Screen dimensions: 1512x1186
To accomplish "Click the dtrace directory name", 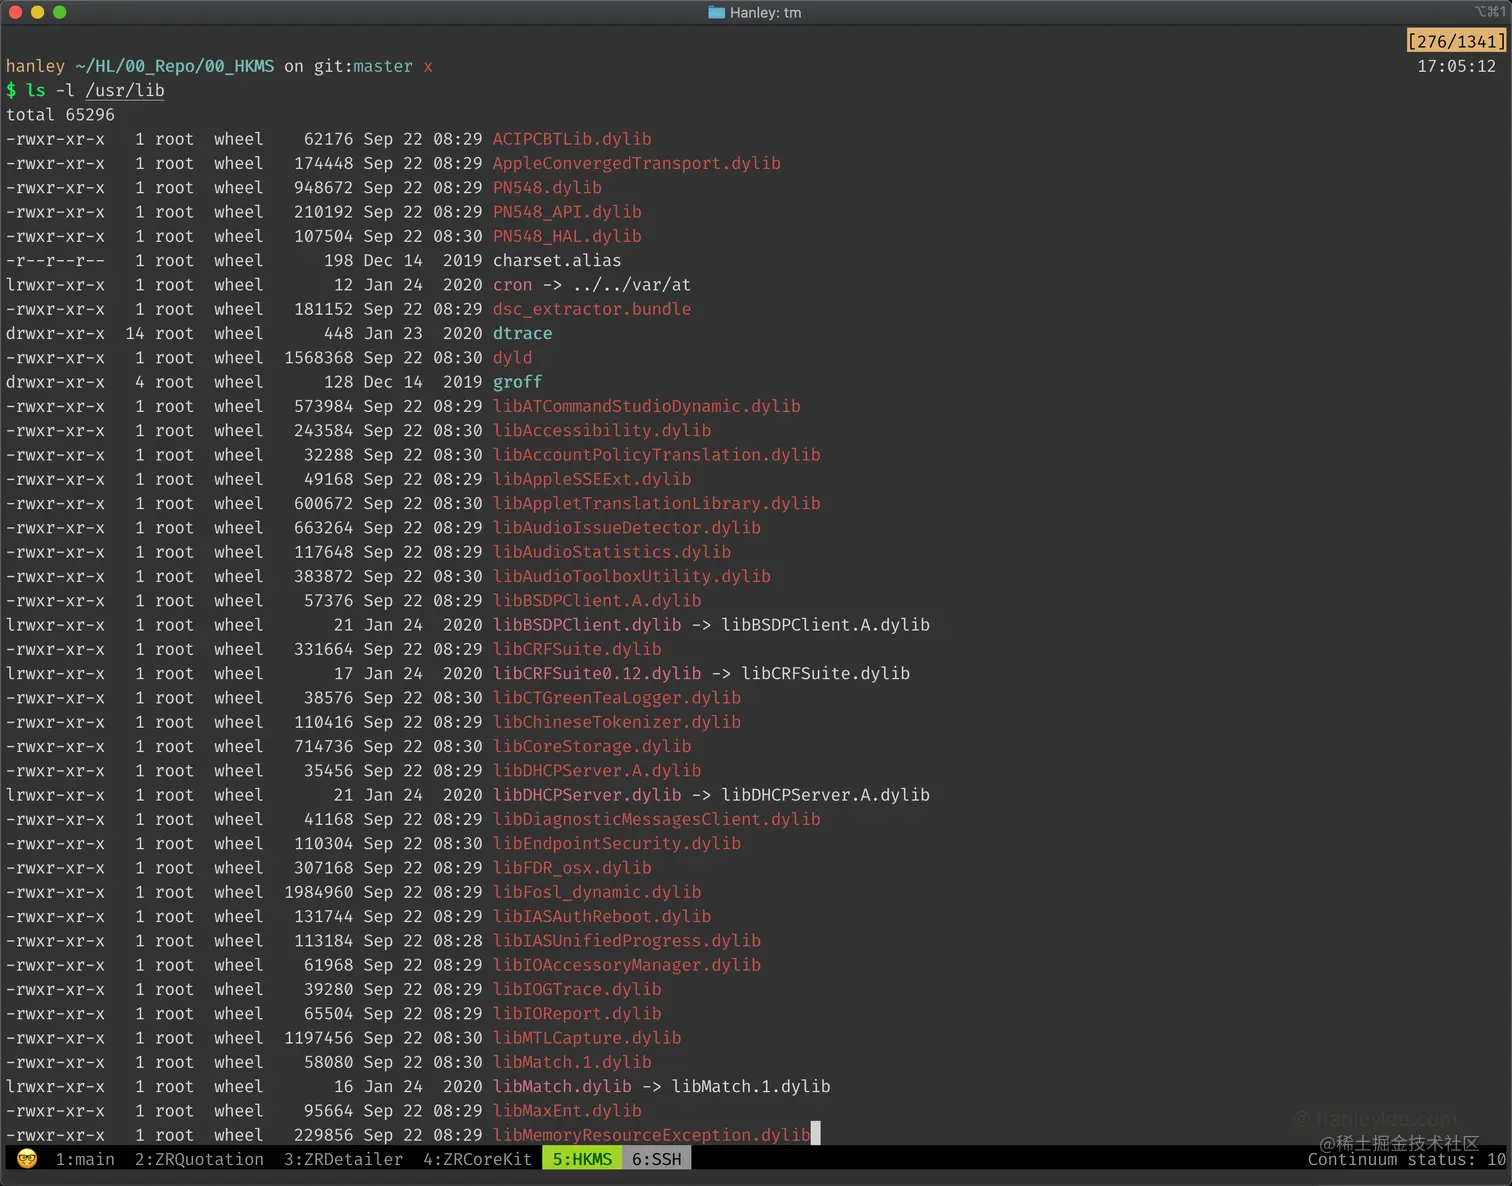I will pyautogui.click(x=522, y=333).
